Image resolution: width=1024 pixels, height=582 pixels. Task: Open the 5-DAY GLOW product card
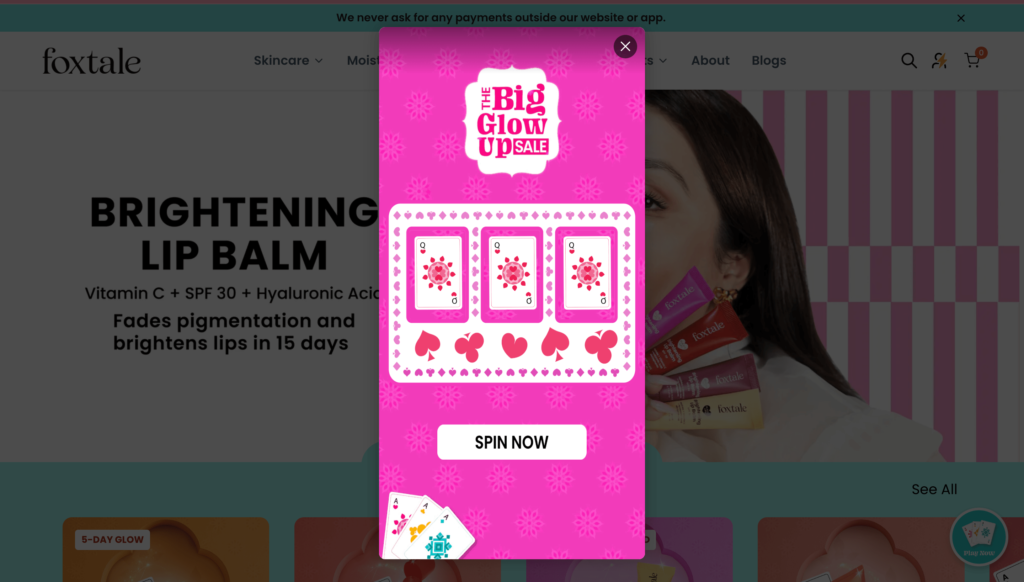coord(166,549)
